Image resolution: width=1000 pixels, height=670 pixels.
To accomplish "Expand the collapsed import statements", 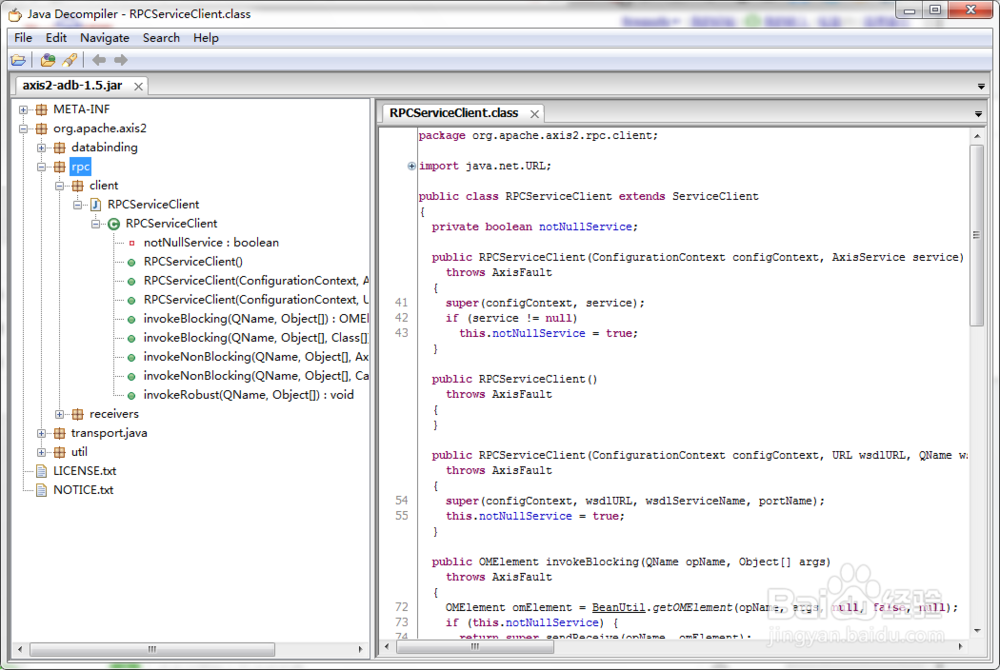I will tap(411, 166).
